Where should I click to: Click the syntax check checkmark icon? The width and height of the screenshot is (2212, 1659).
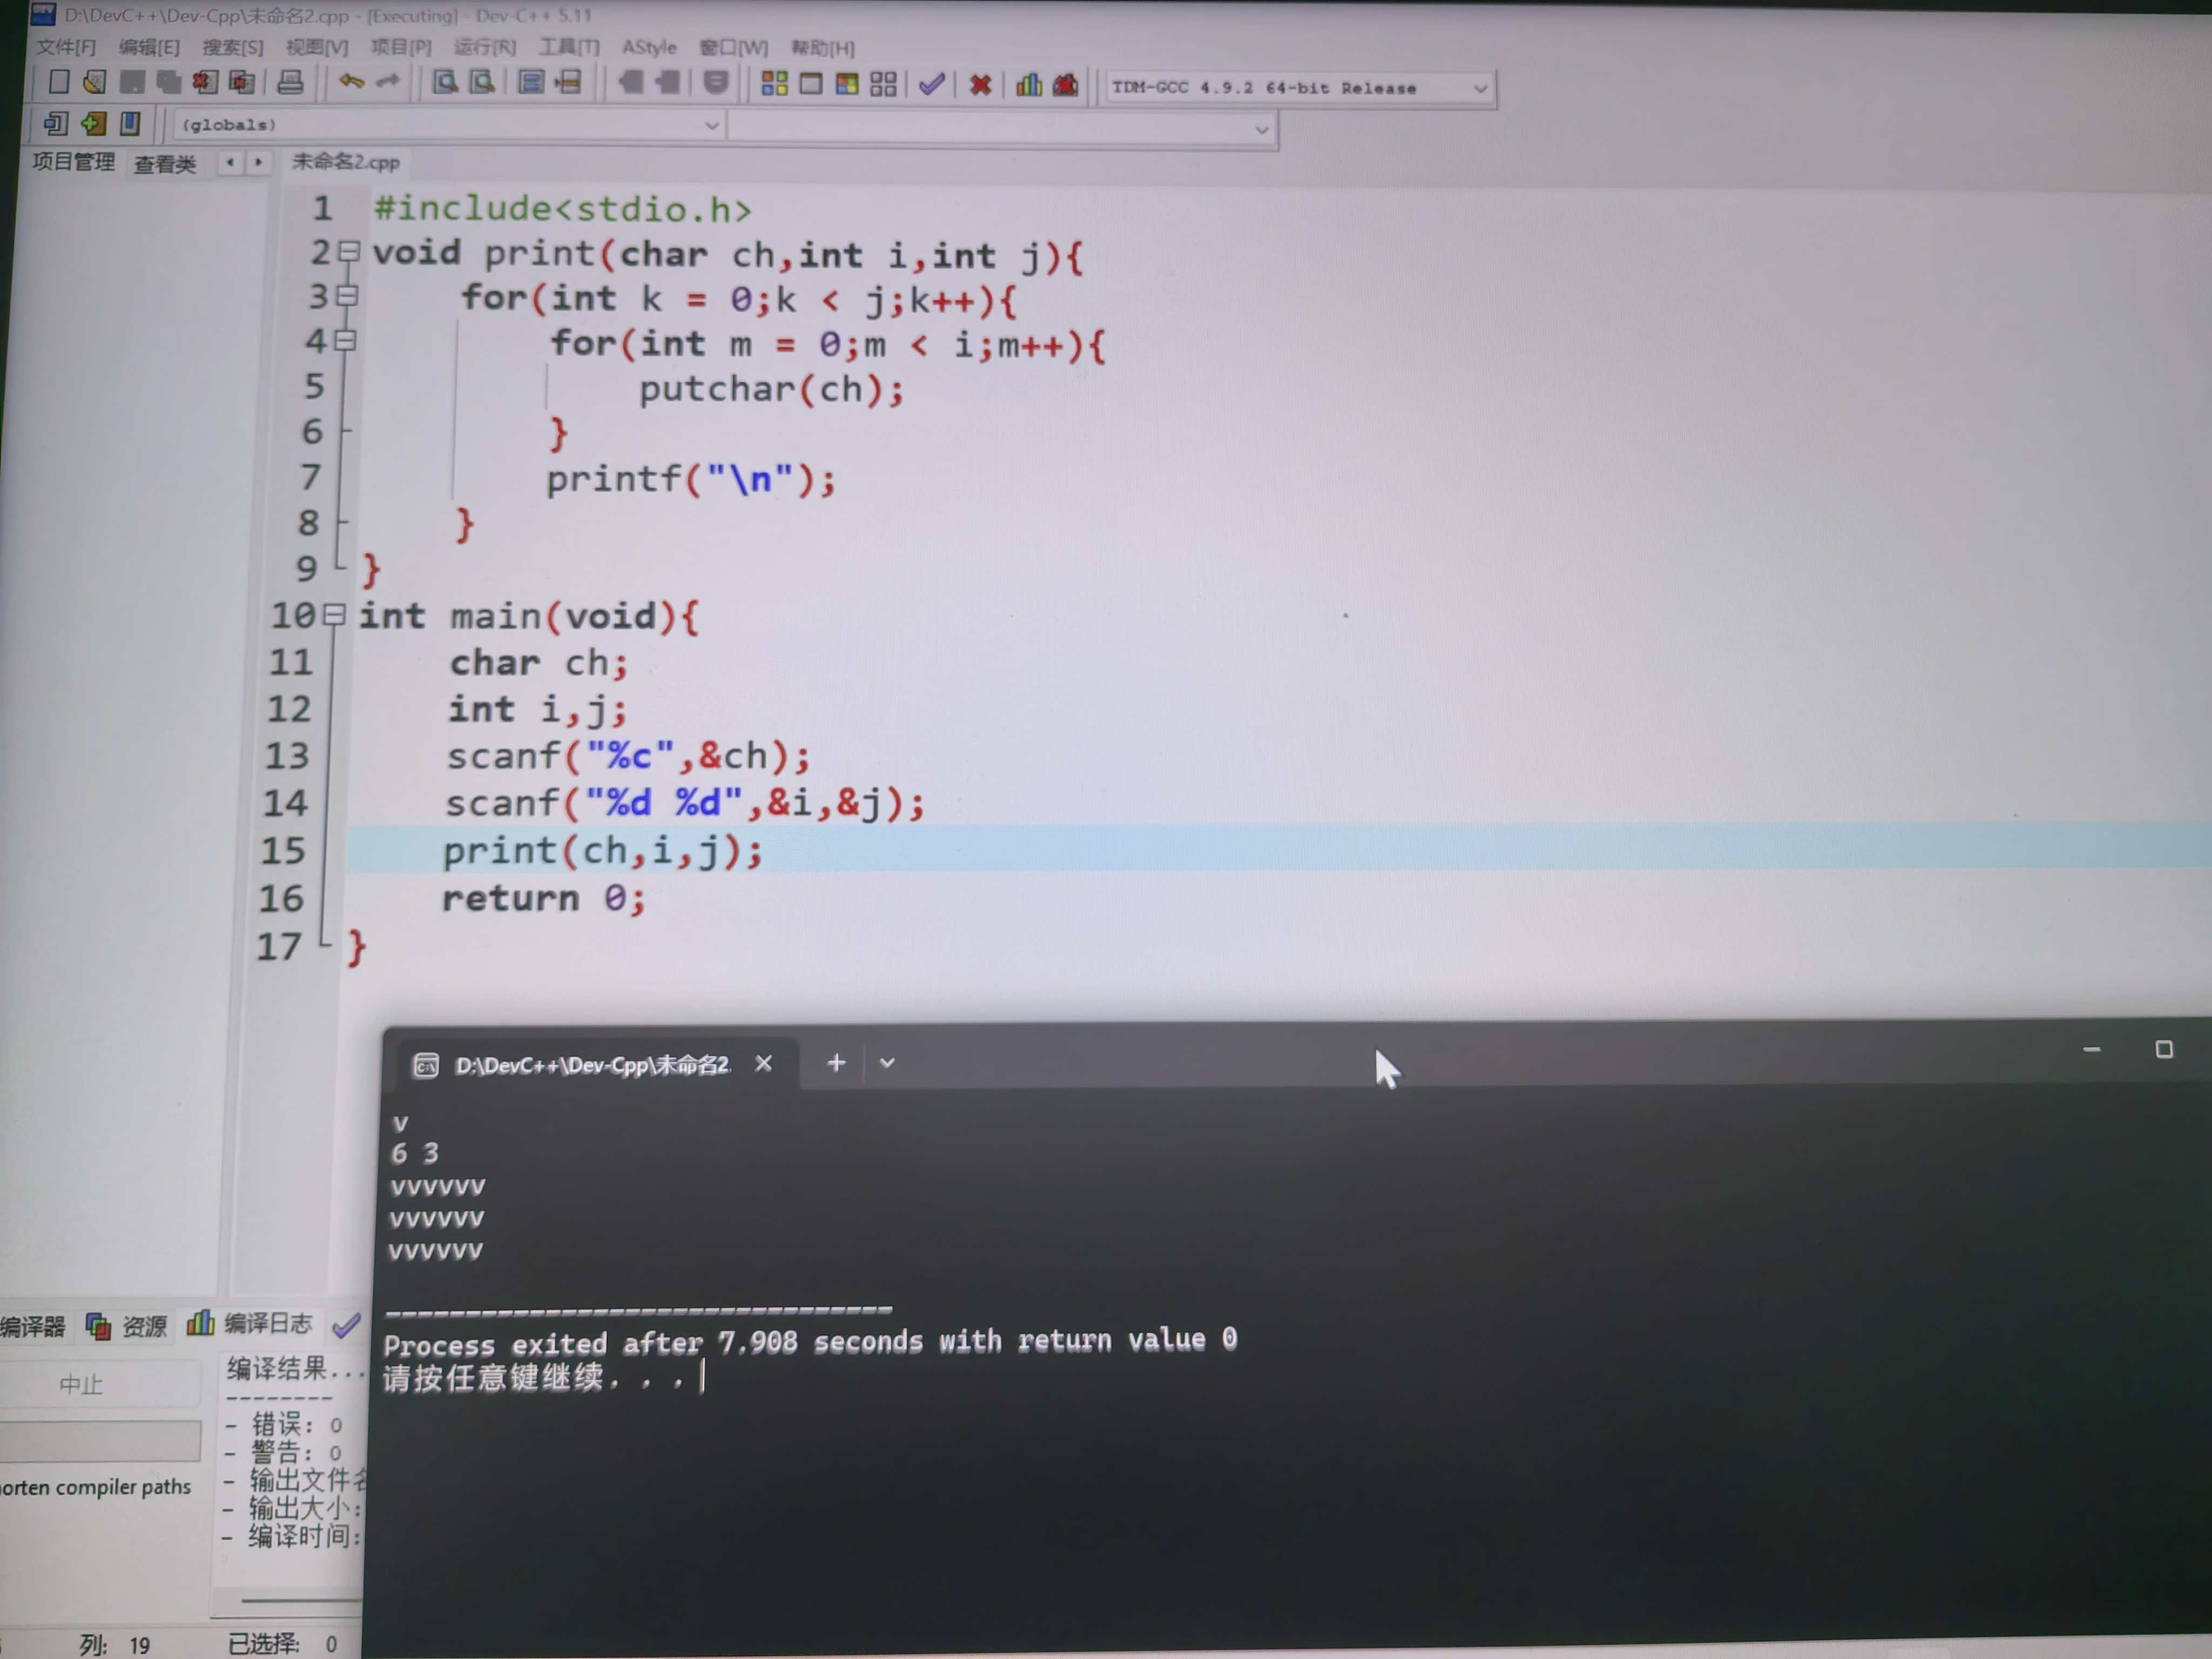point(931,85)
